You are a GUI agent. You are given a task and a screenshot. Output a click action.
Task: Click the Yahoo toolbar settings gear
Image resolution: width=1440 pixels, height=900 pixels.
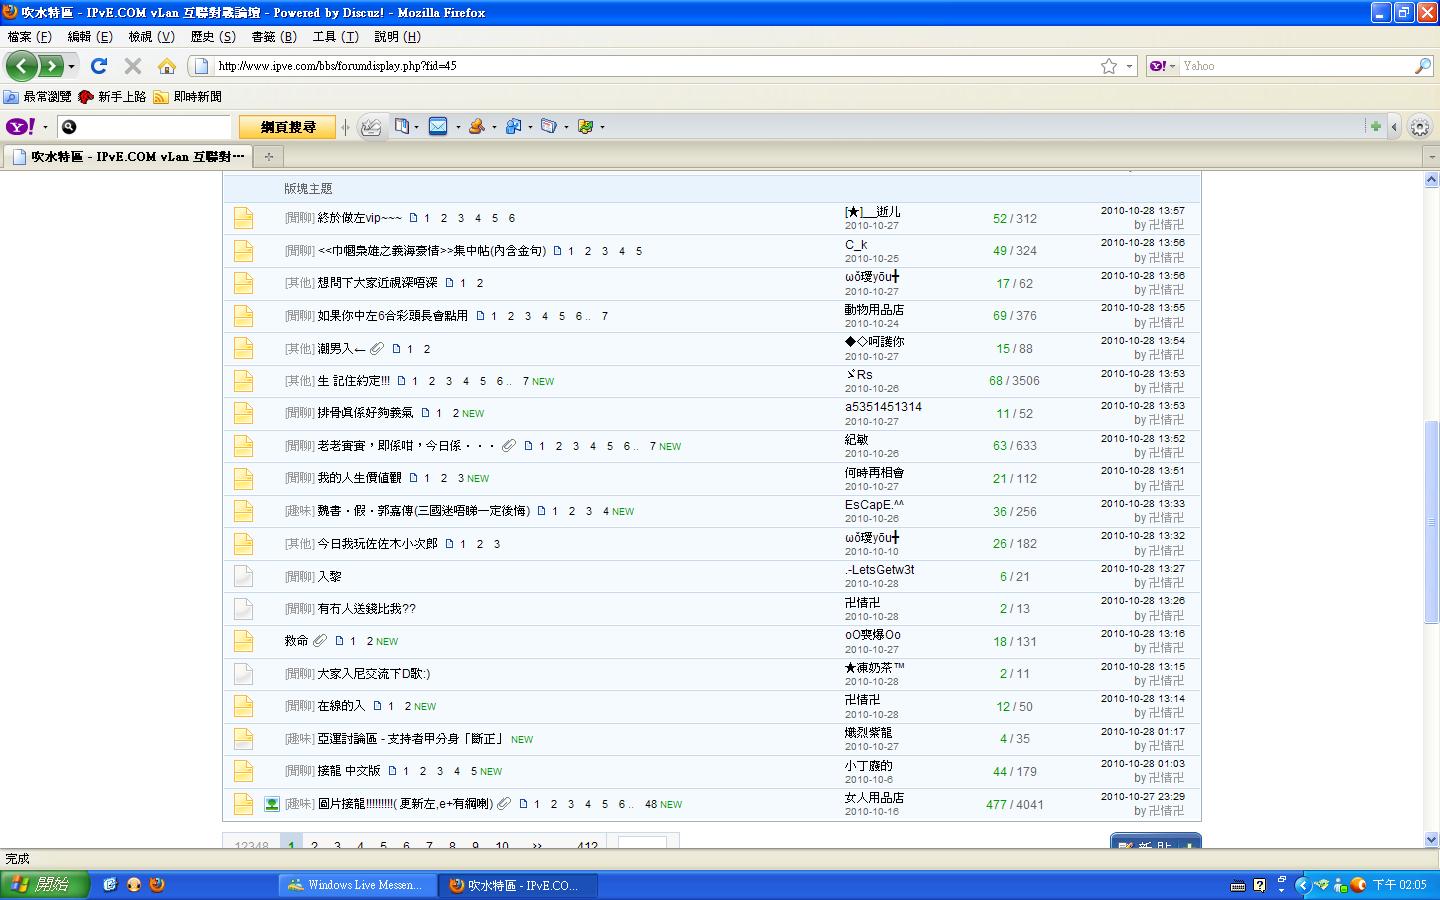pos(1420,127)
